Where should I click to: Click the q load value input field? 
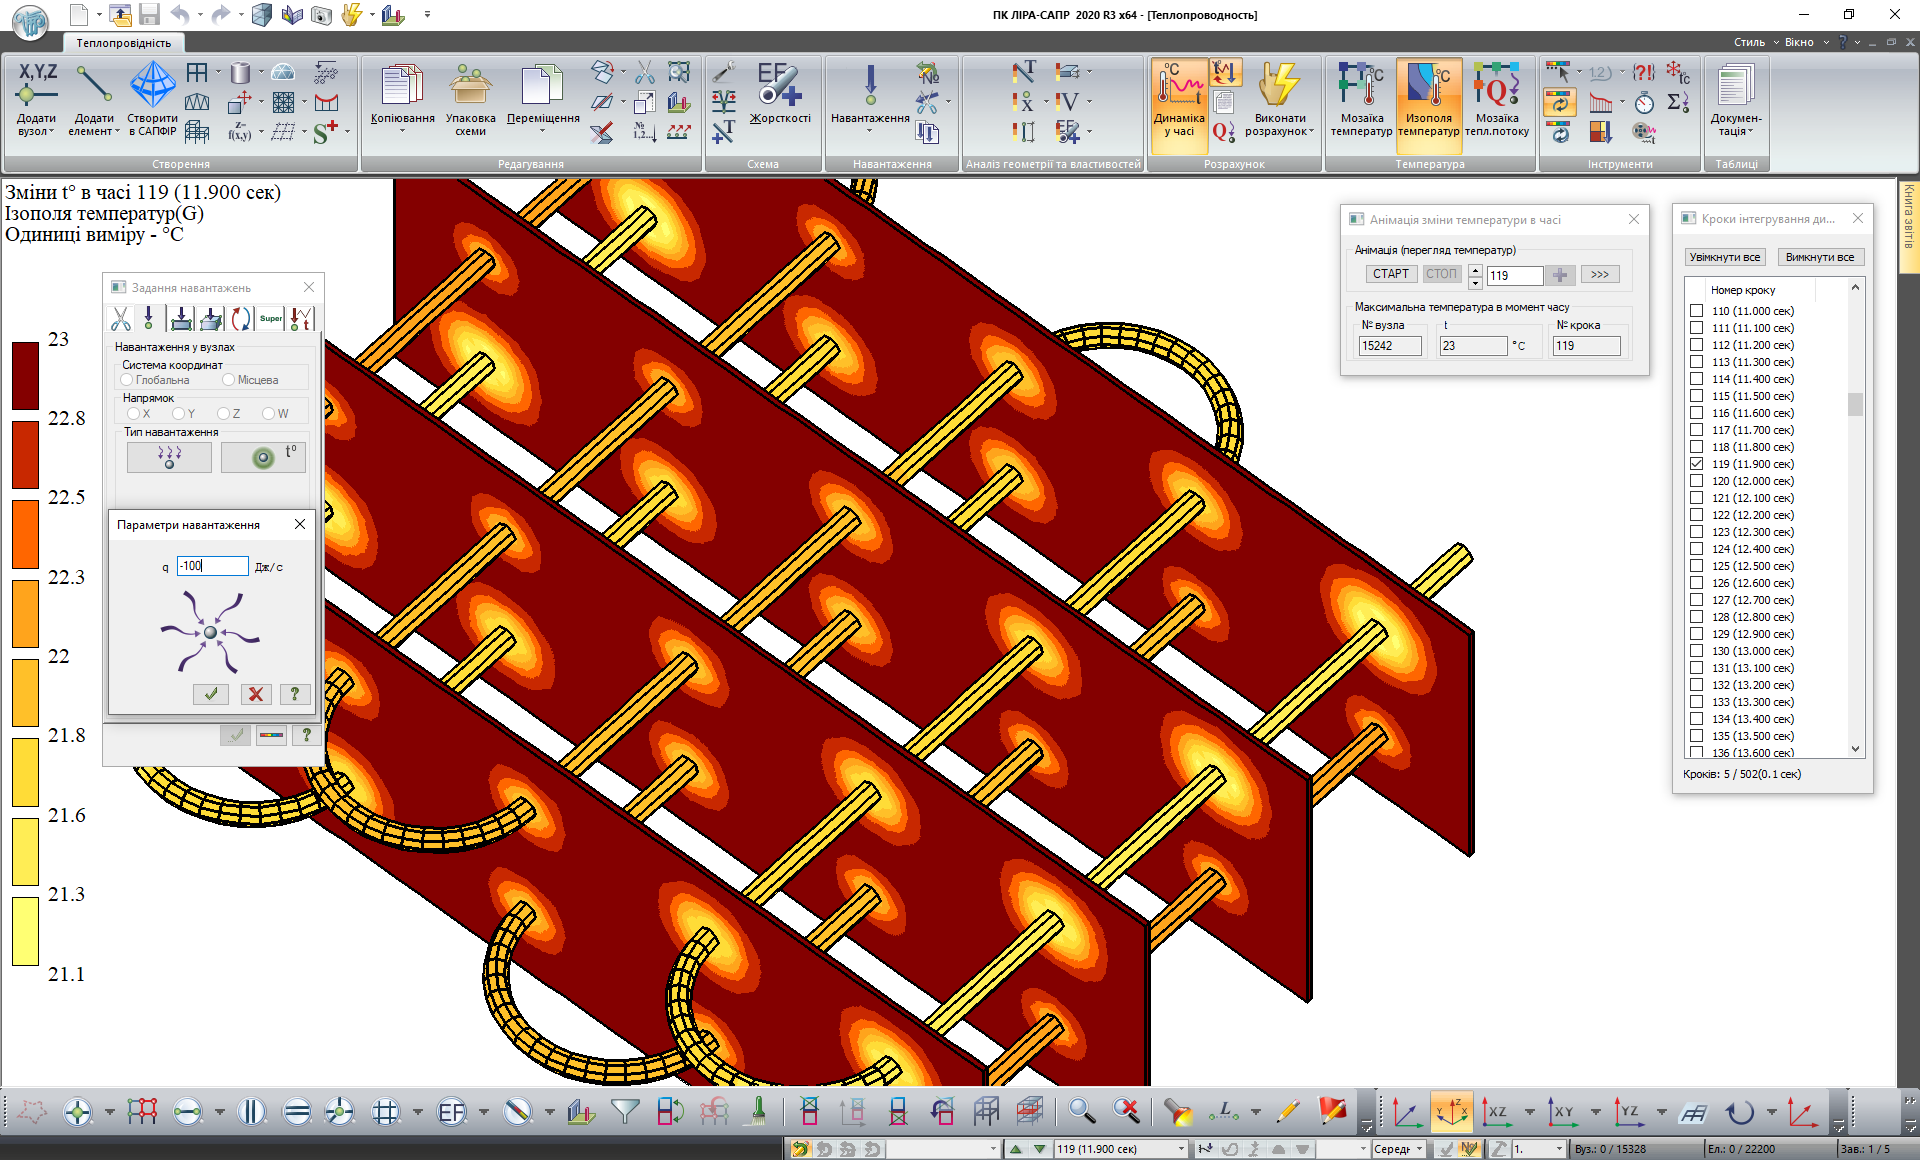pos(213,566)
